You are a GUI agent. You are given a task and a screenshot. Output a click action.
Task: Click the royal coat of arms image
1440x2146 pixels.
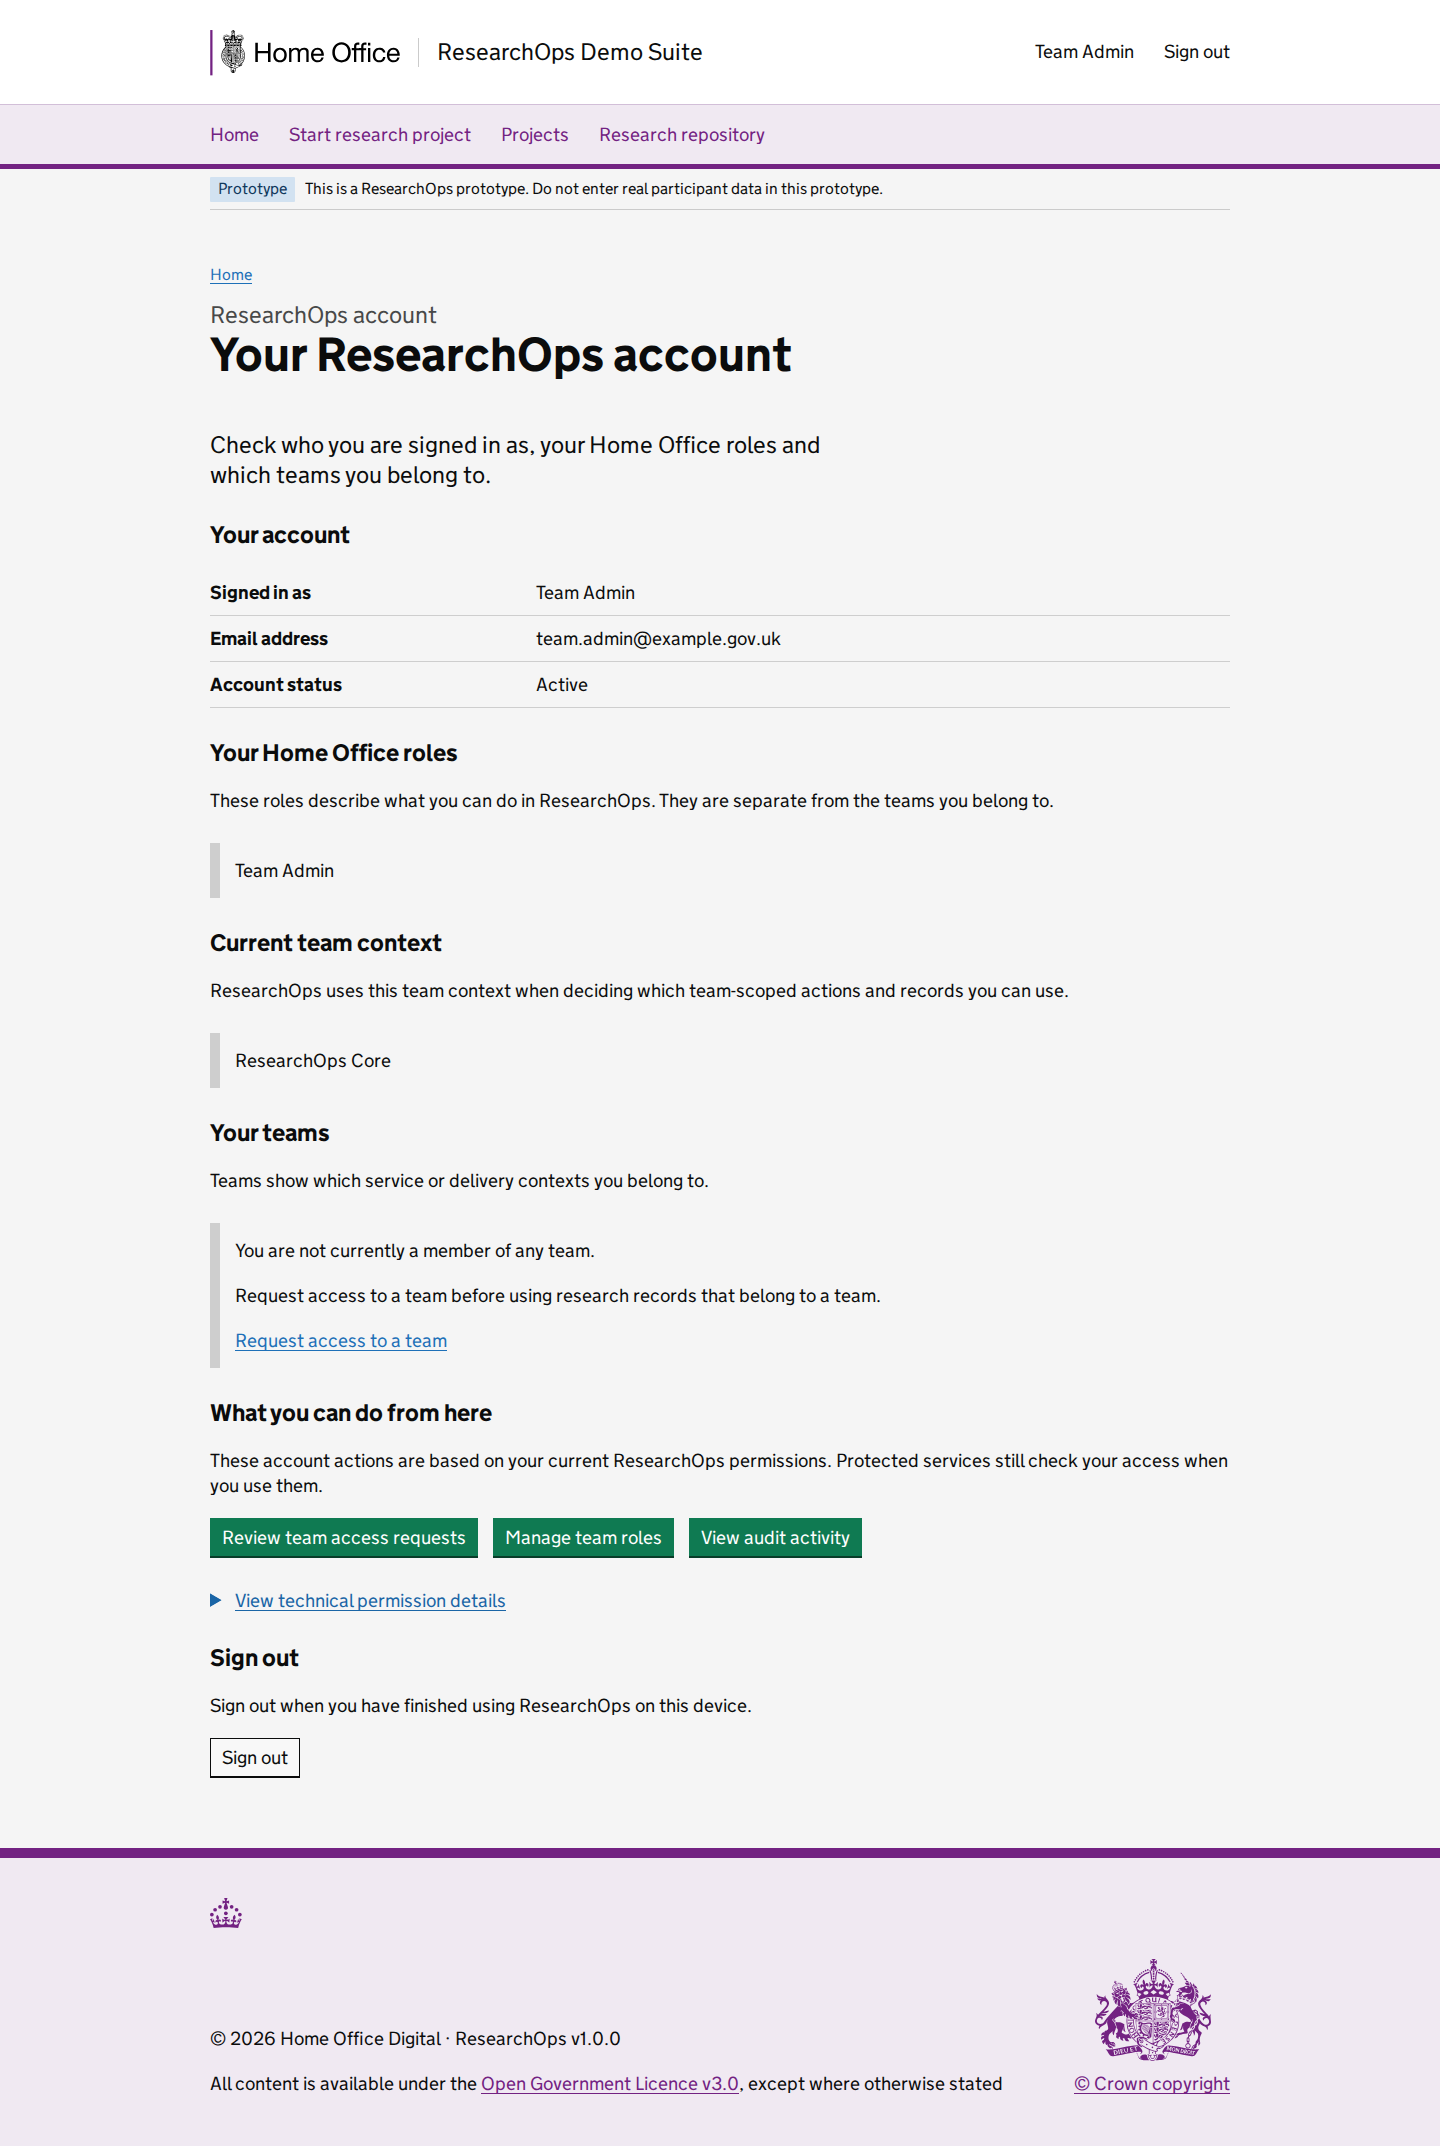[1152, 2009]
